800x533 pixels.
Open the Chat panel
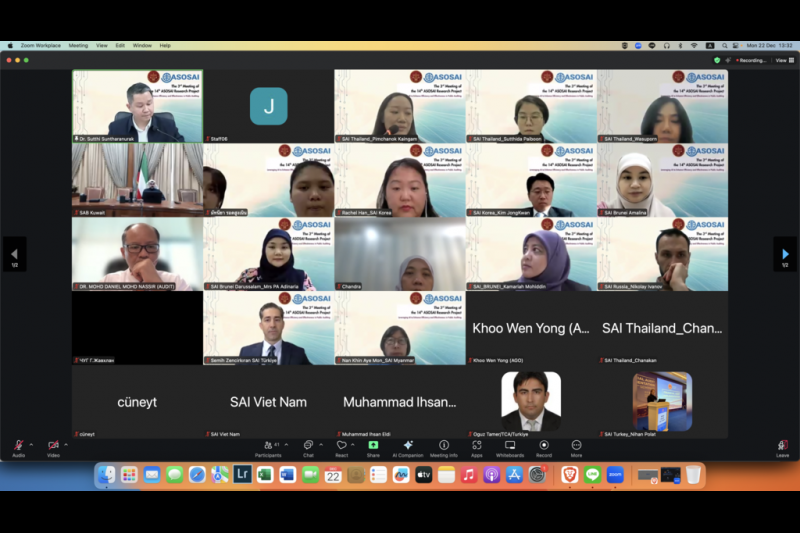[x=308, y=447]
